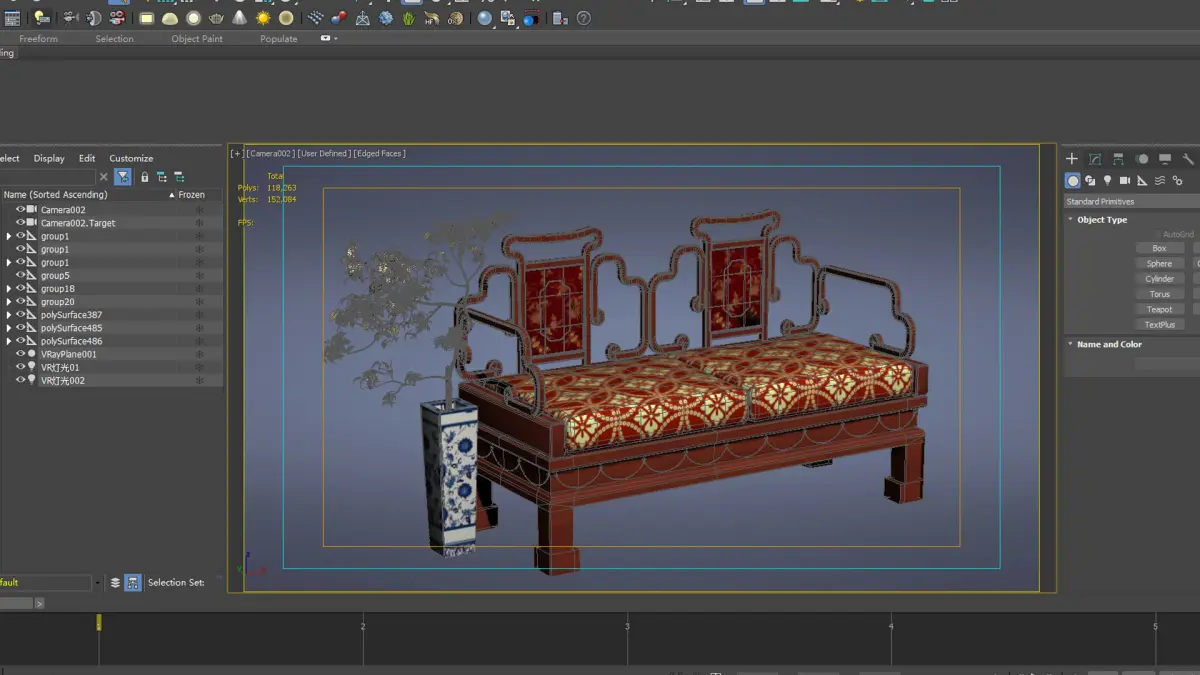Viewport: 1200px width, 675px height.
Task: Click the yellow plane rectangle icon in the toolbar
Action: pyautogui.click(x=147, y=19)
